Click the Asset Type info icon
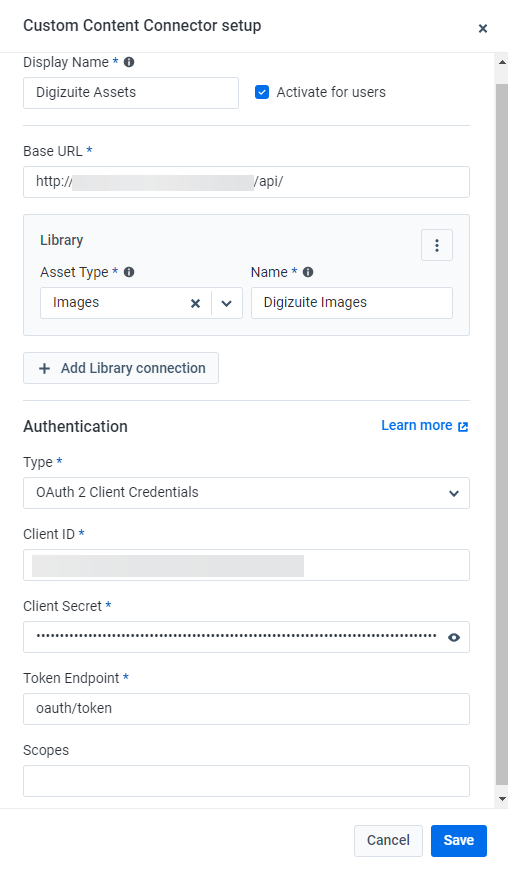The image size is (508, 872). (x=129, y=272)
